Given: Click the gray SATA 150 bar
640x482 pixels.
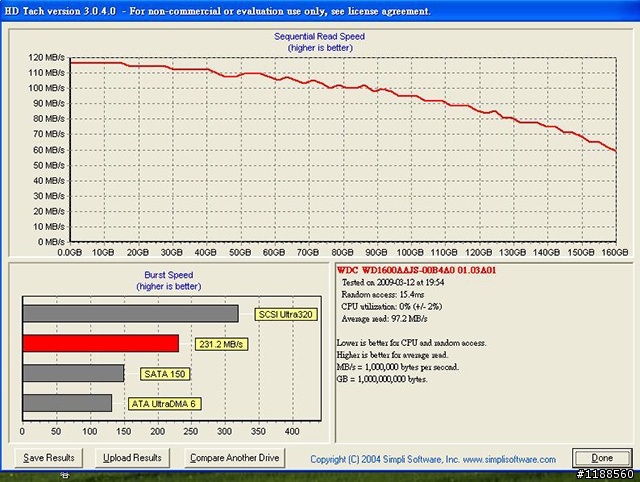Looking at the screenshot, I should pyautogui.click(x=73, y=373).
